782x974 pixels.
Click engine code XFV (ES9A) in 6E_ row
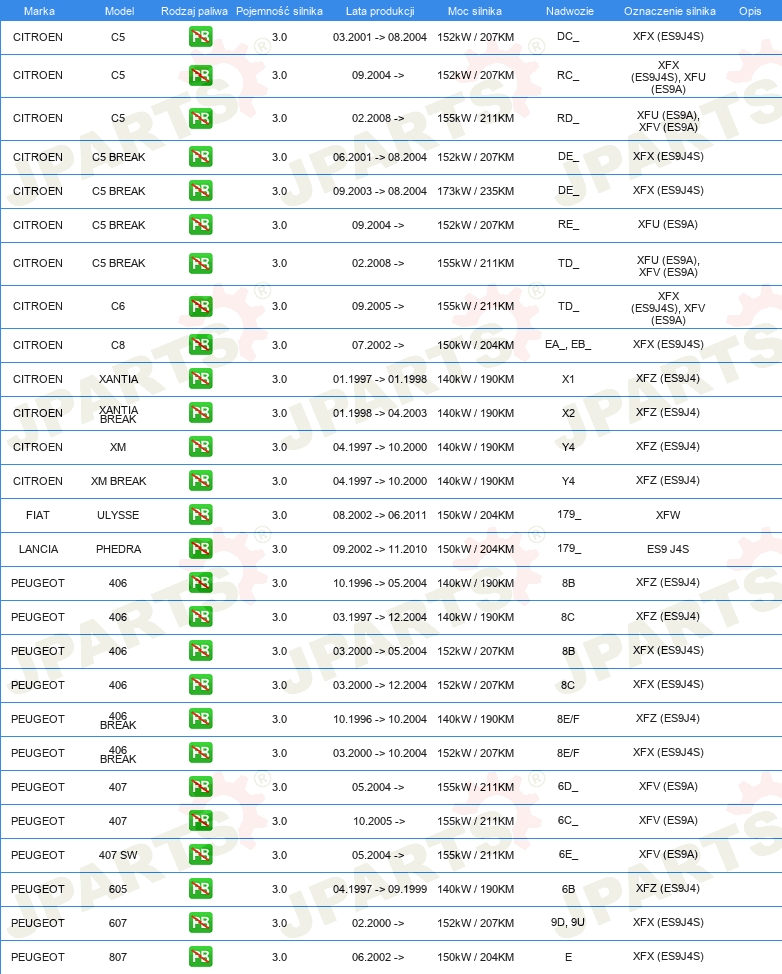[668, 854]
